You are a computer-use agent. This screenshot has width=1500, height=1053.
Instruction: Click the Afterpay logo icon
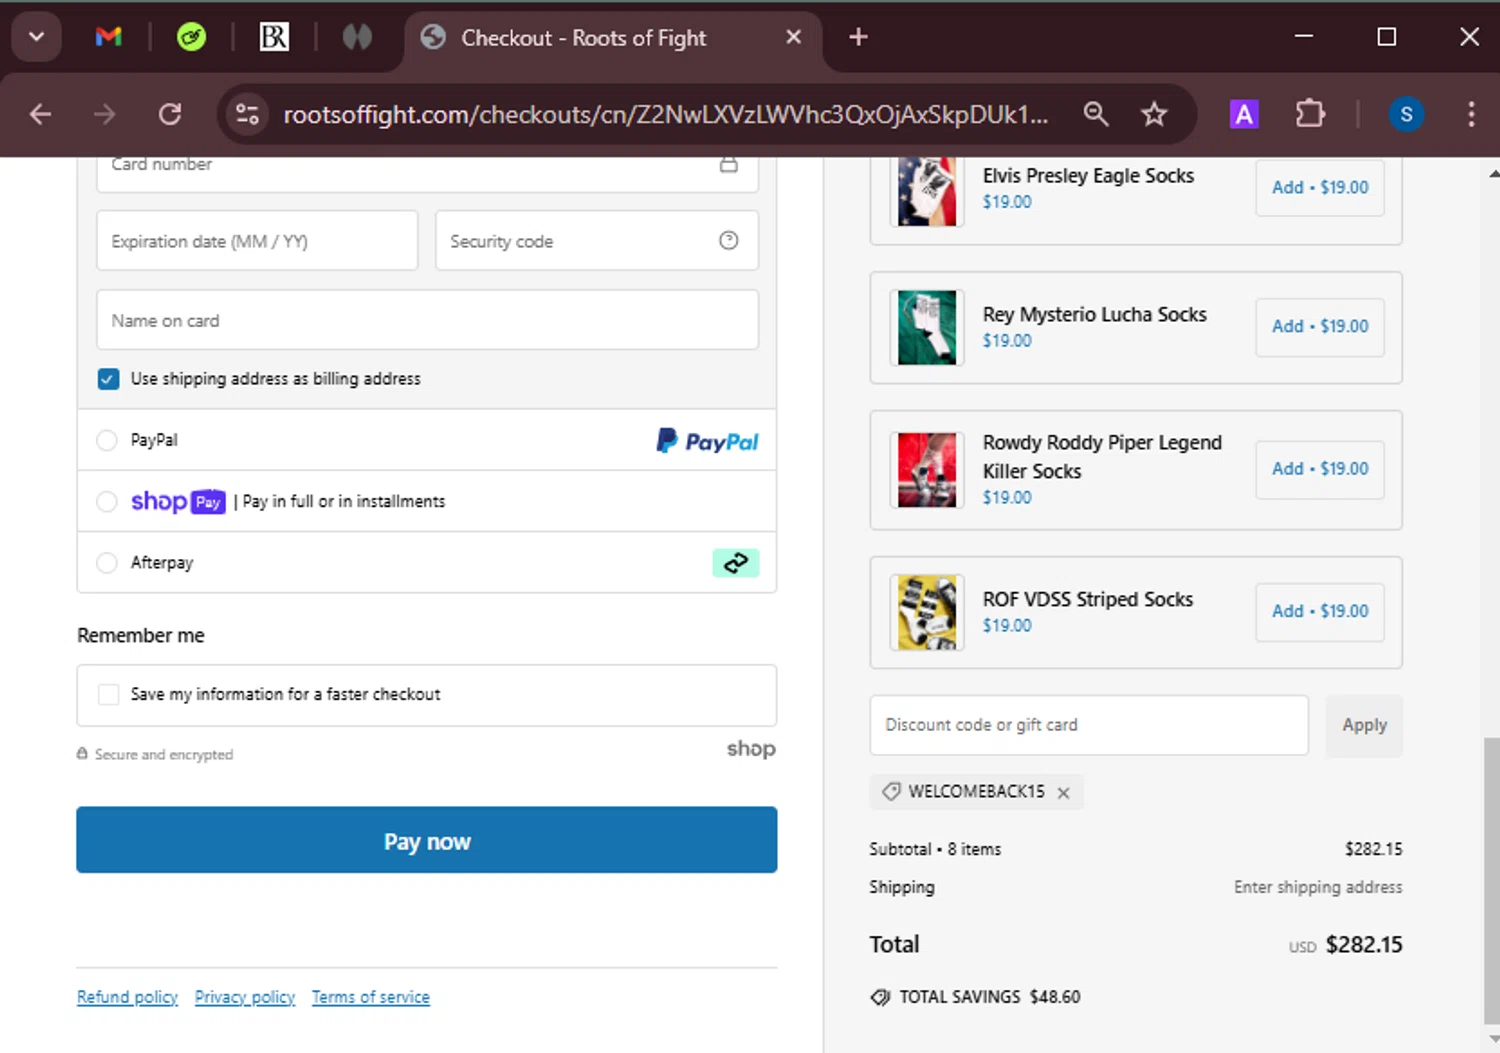coord(736,563)
